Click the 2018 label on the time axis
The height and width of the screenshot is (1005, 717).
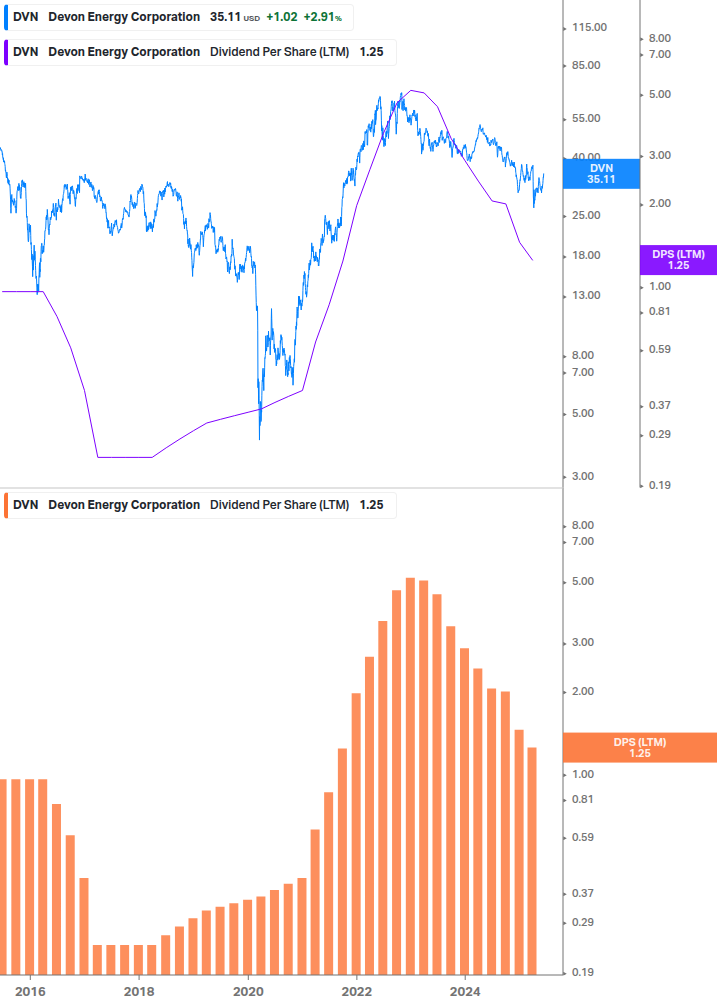click(x=139, y=992)
